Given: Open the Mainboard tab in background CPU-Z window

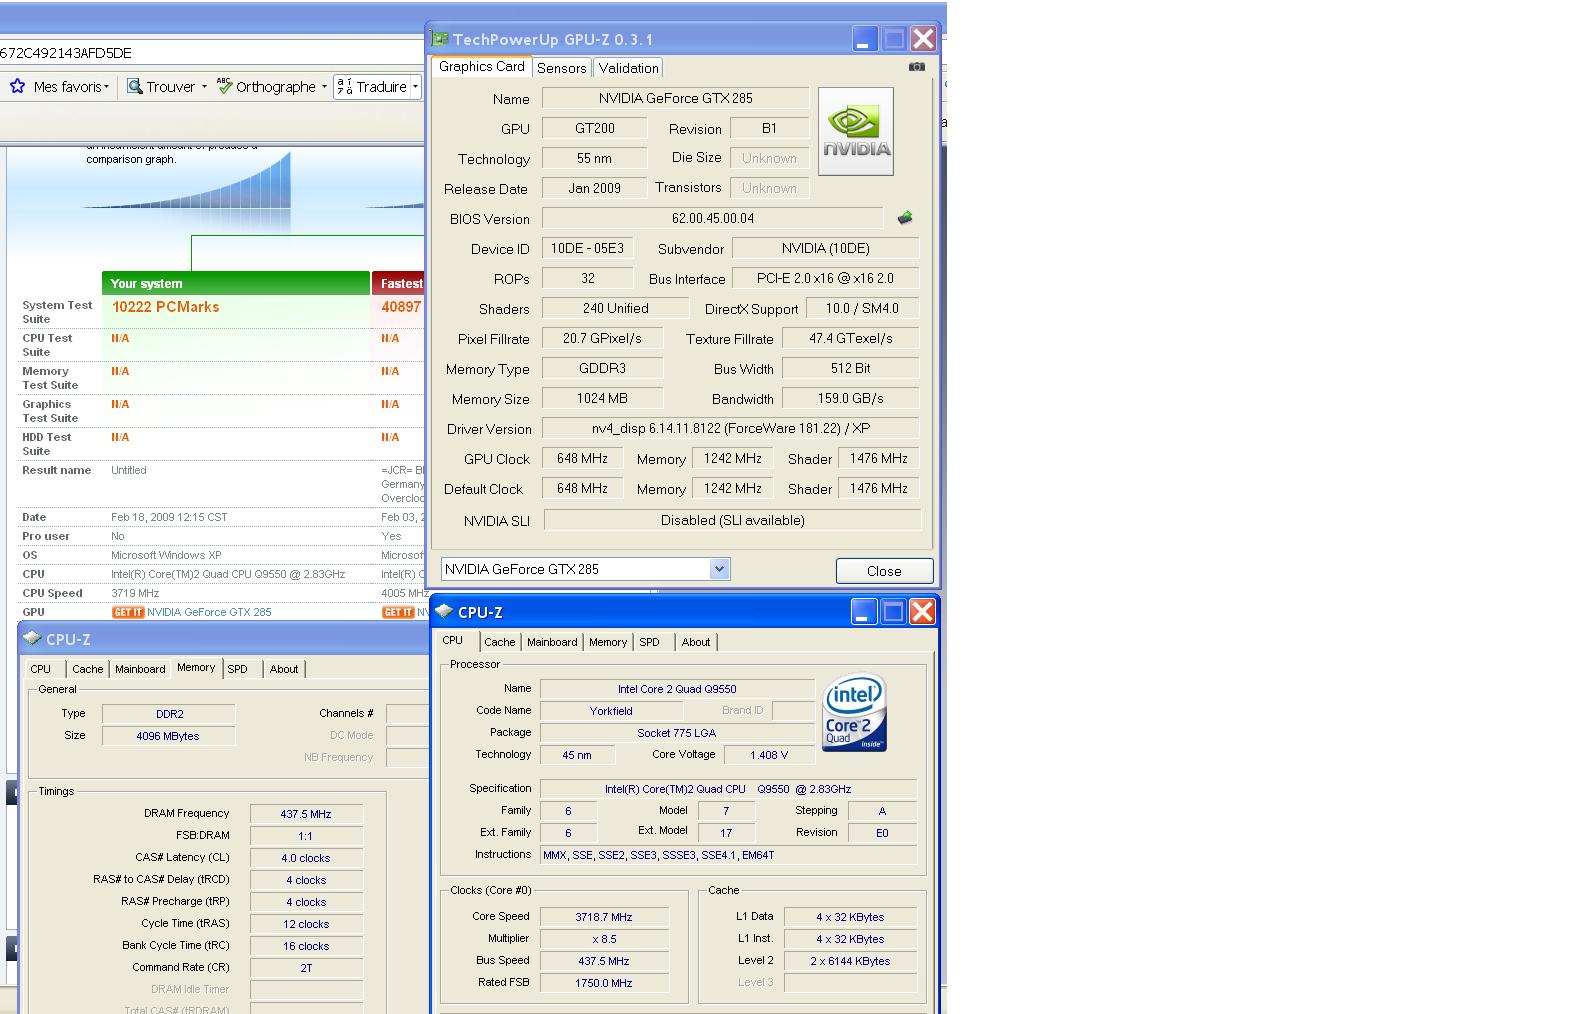Looking at the screenshot, I should click(140, 669).
